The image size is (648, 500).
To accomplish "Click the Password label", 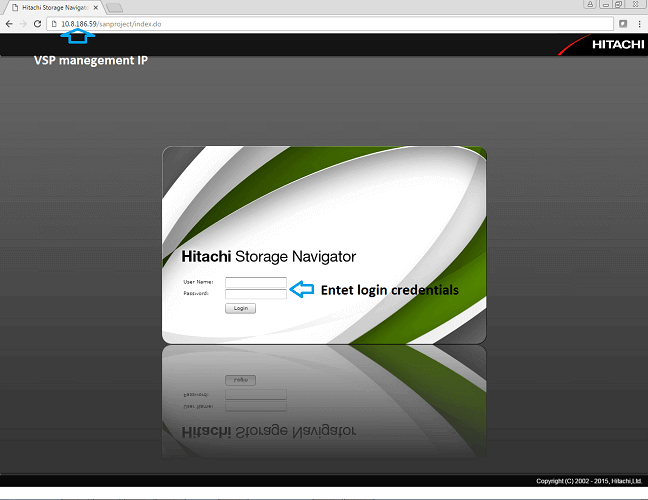I will 196,293.
